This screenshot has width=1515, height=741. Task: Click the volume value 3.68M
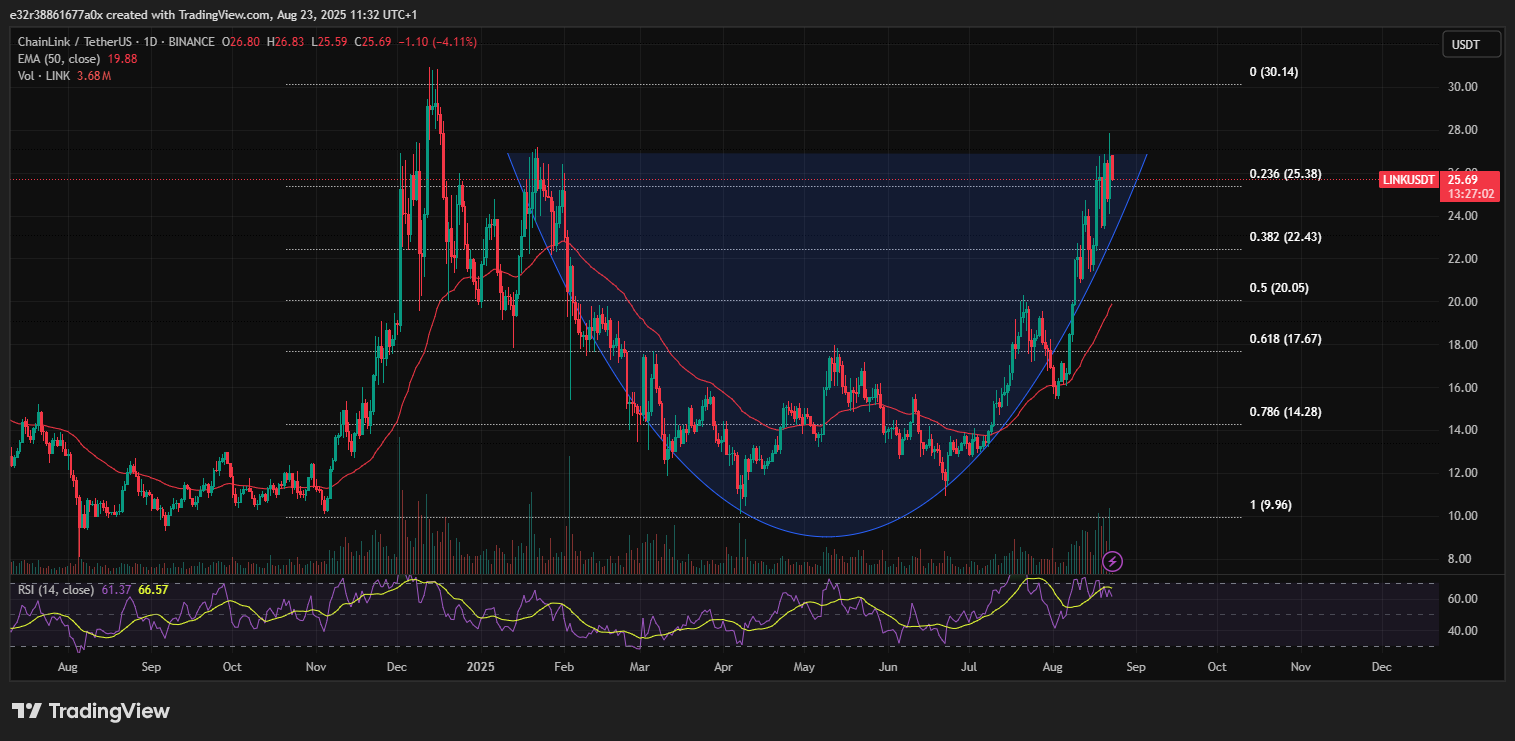[x=93, y=76]
